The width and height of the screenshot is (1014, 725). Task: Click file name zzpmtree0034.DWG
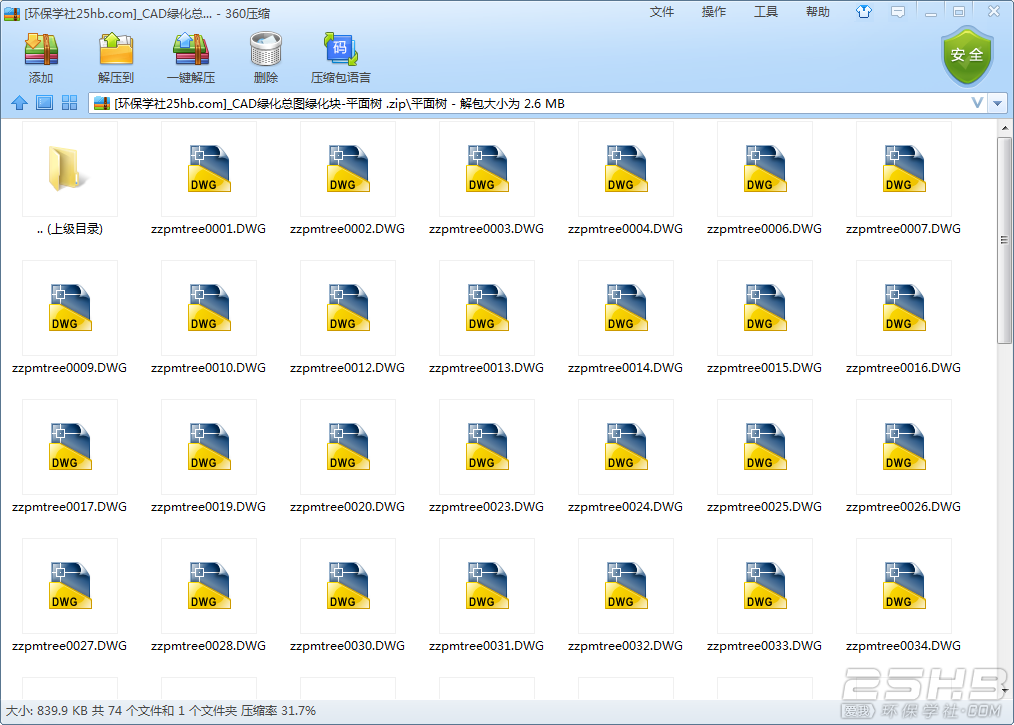tap(903, 646)
